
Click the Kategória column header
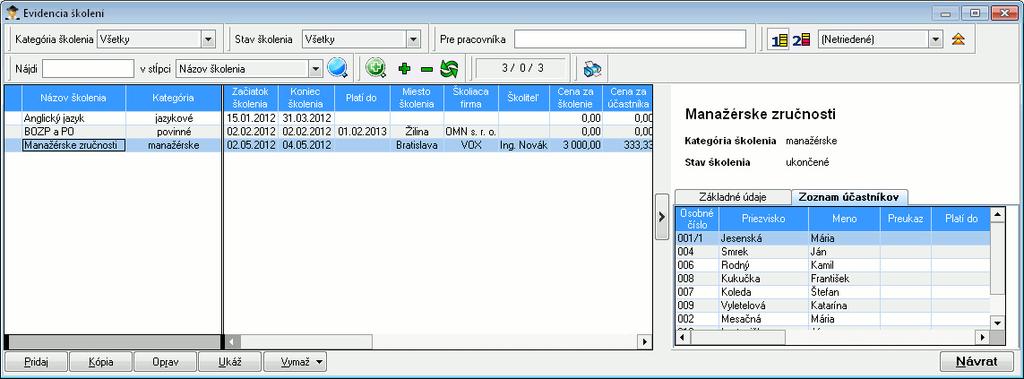tap(173, 98)
